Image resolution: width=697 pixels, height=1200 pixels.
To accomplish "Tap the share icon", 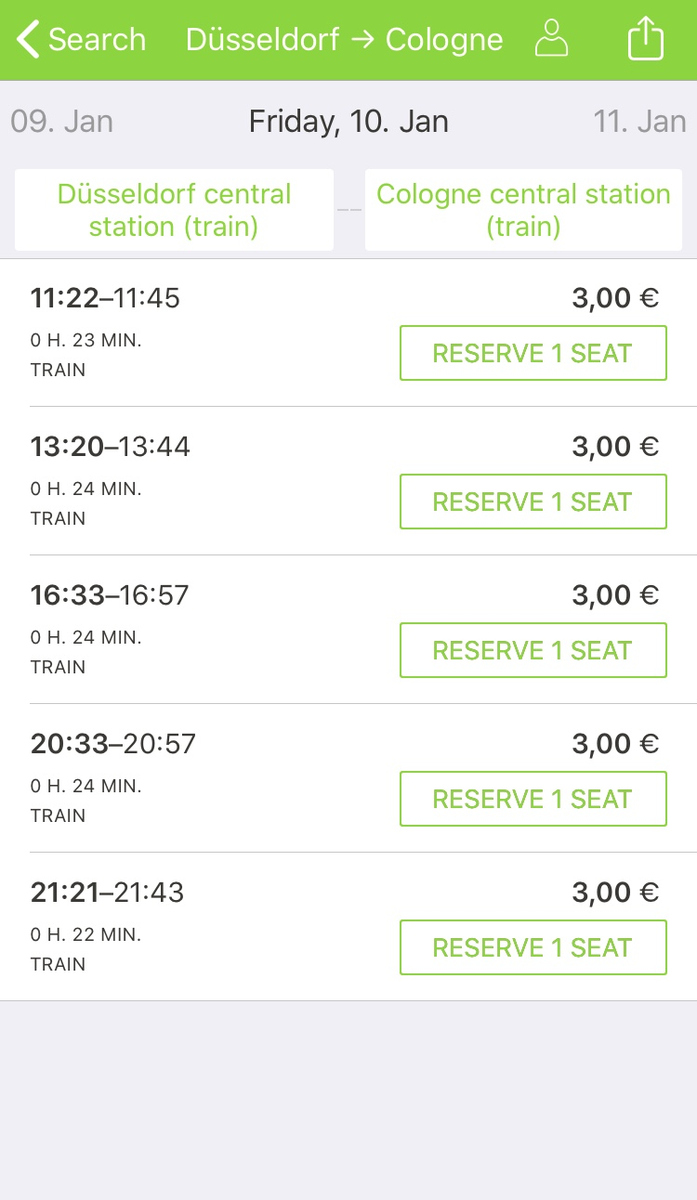I will [x=645, y=40].
